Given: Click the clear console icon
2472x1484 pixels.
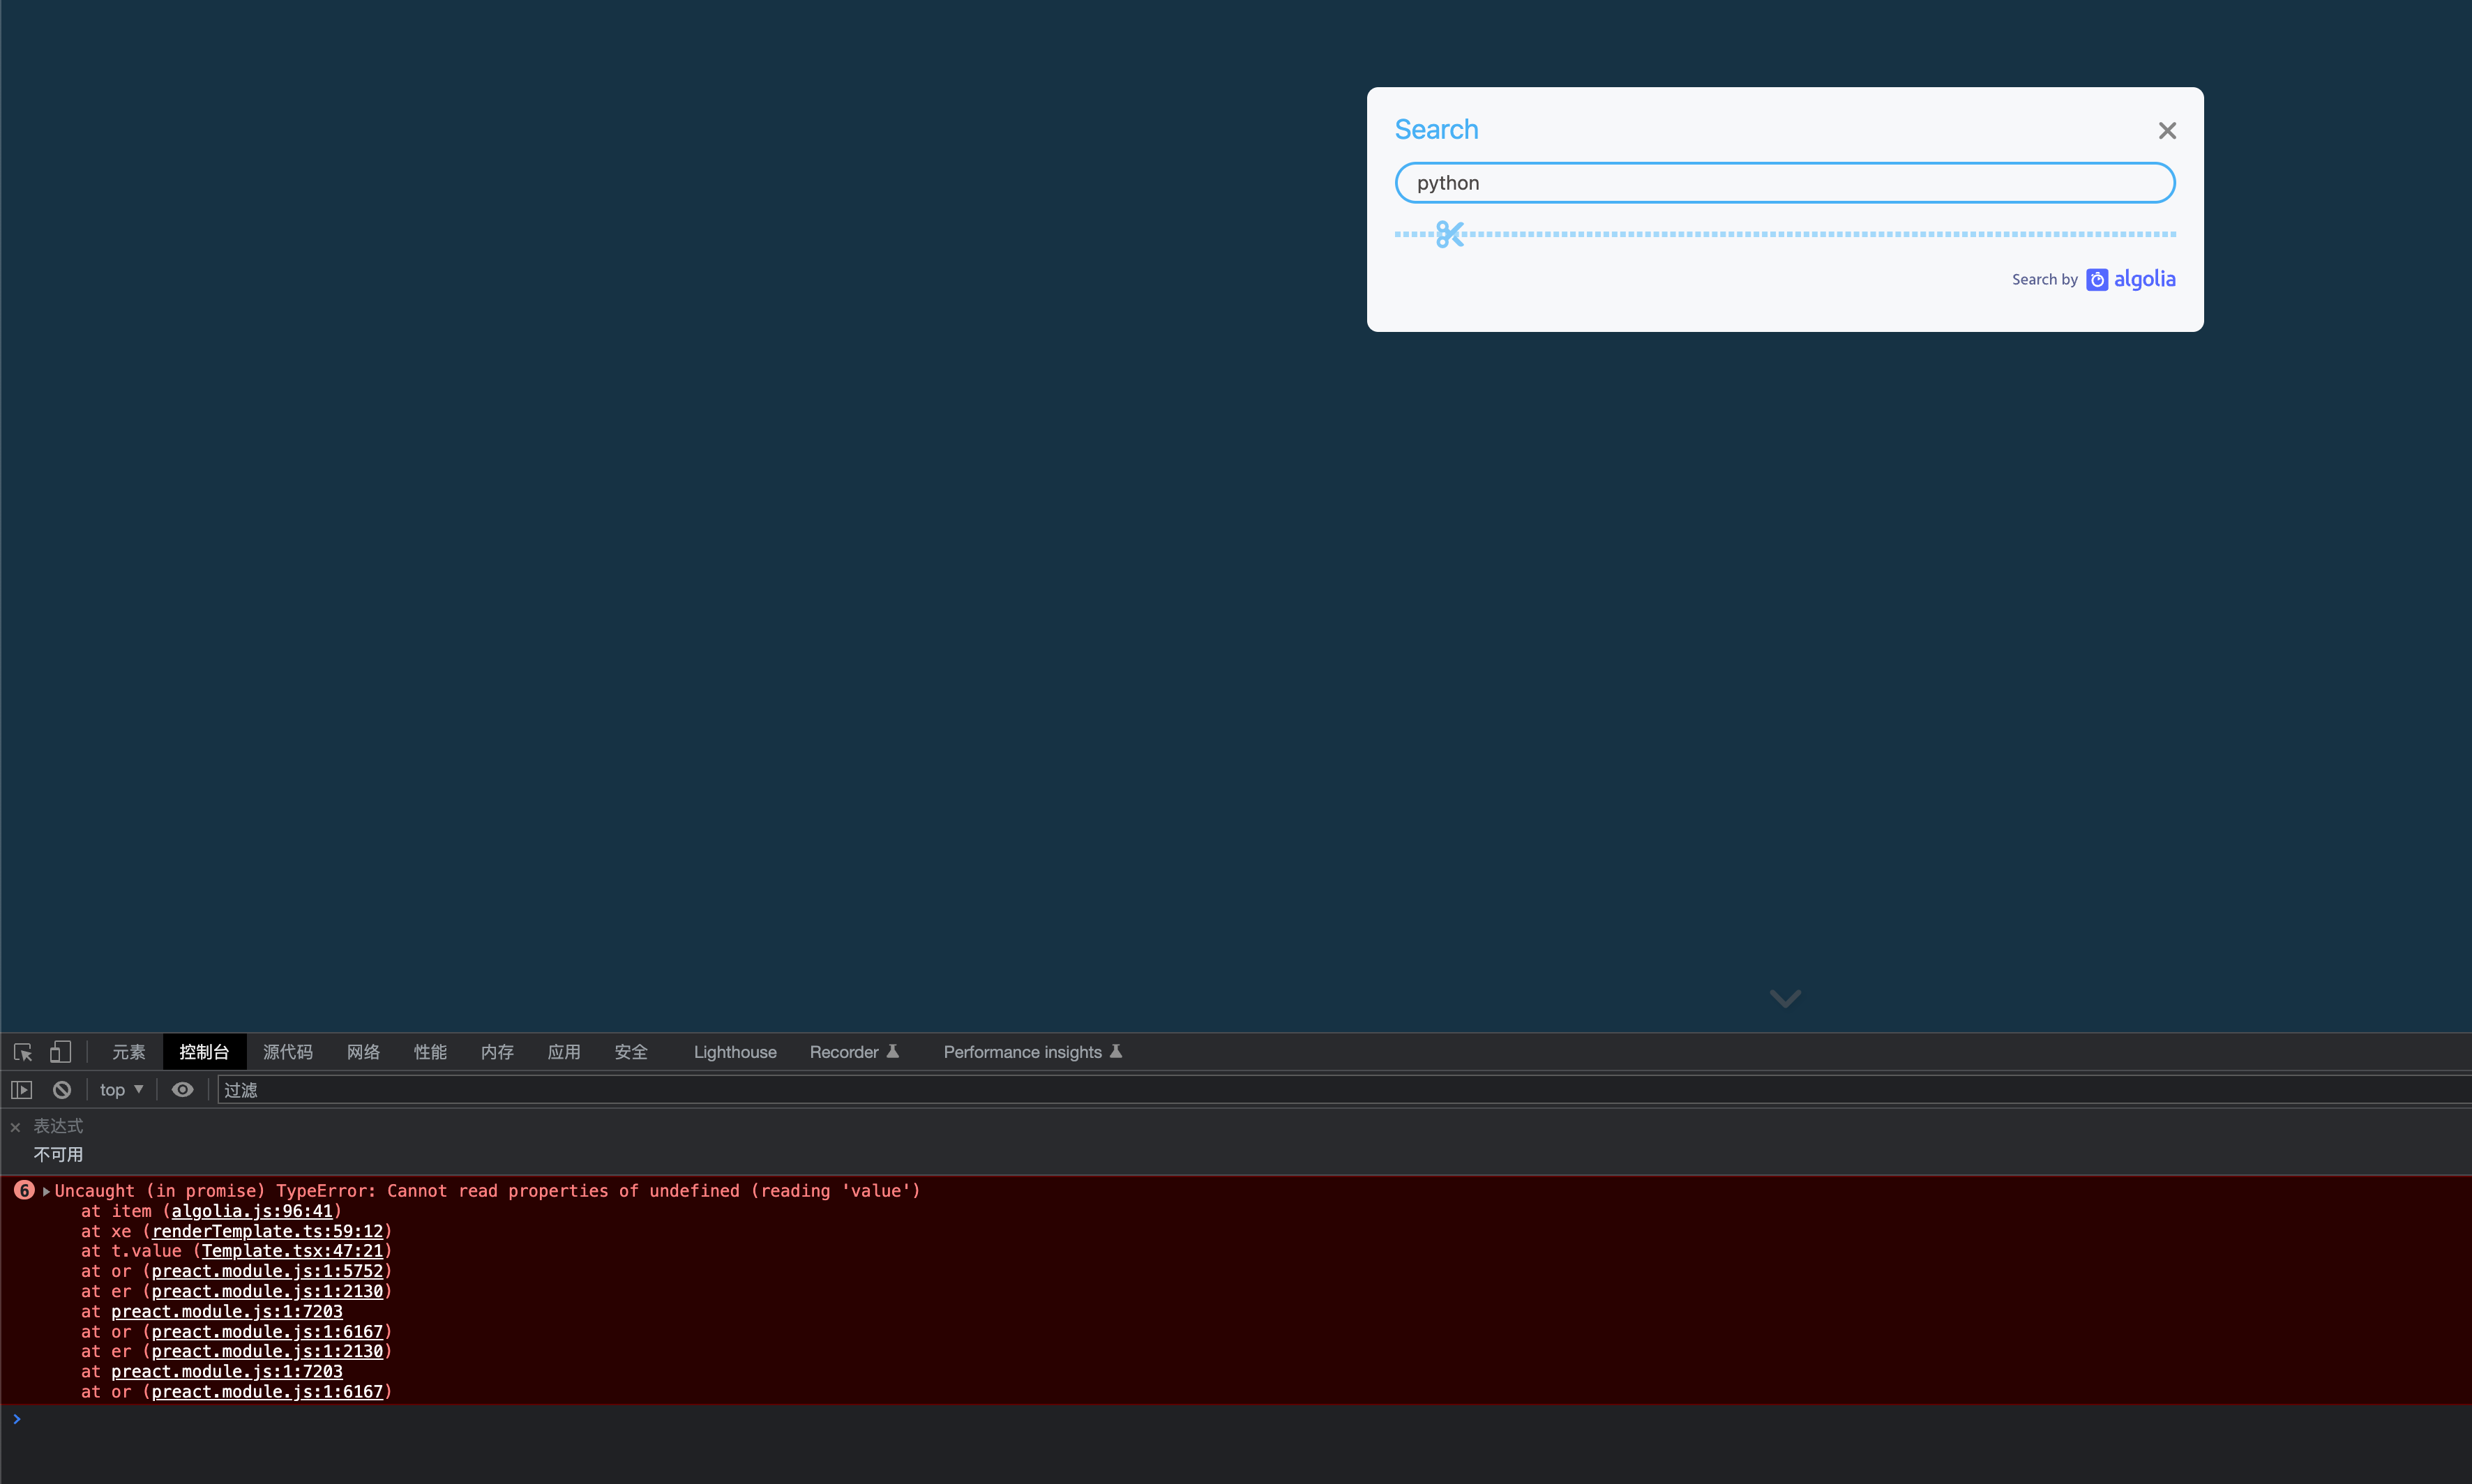Looking at the screenshot, I should coord(61,1089).
